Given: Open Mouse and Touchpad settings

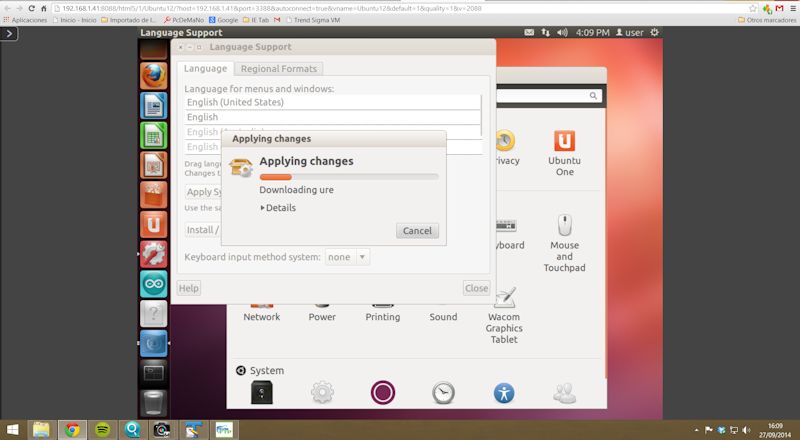Looking at the screenshot, I should pos(564,243).
